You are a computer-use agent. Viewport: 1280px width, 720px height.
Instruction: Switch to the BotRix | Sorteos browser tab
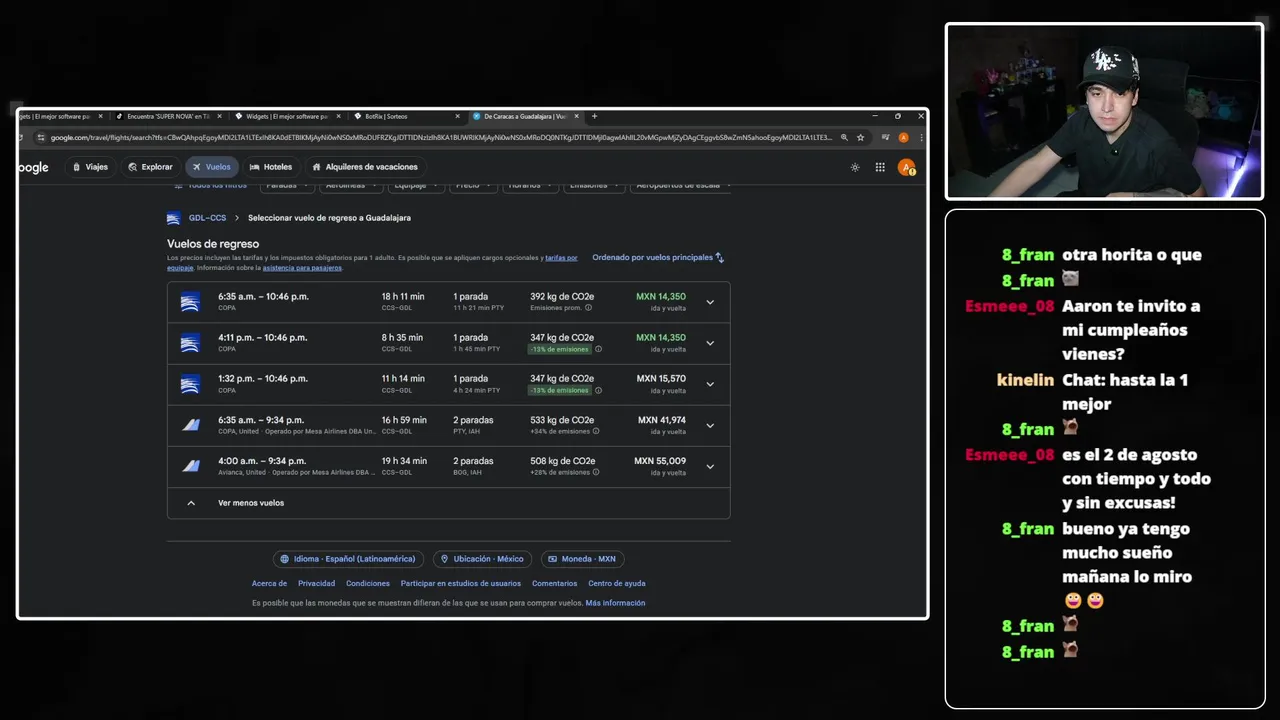tap(405, 116)
